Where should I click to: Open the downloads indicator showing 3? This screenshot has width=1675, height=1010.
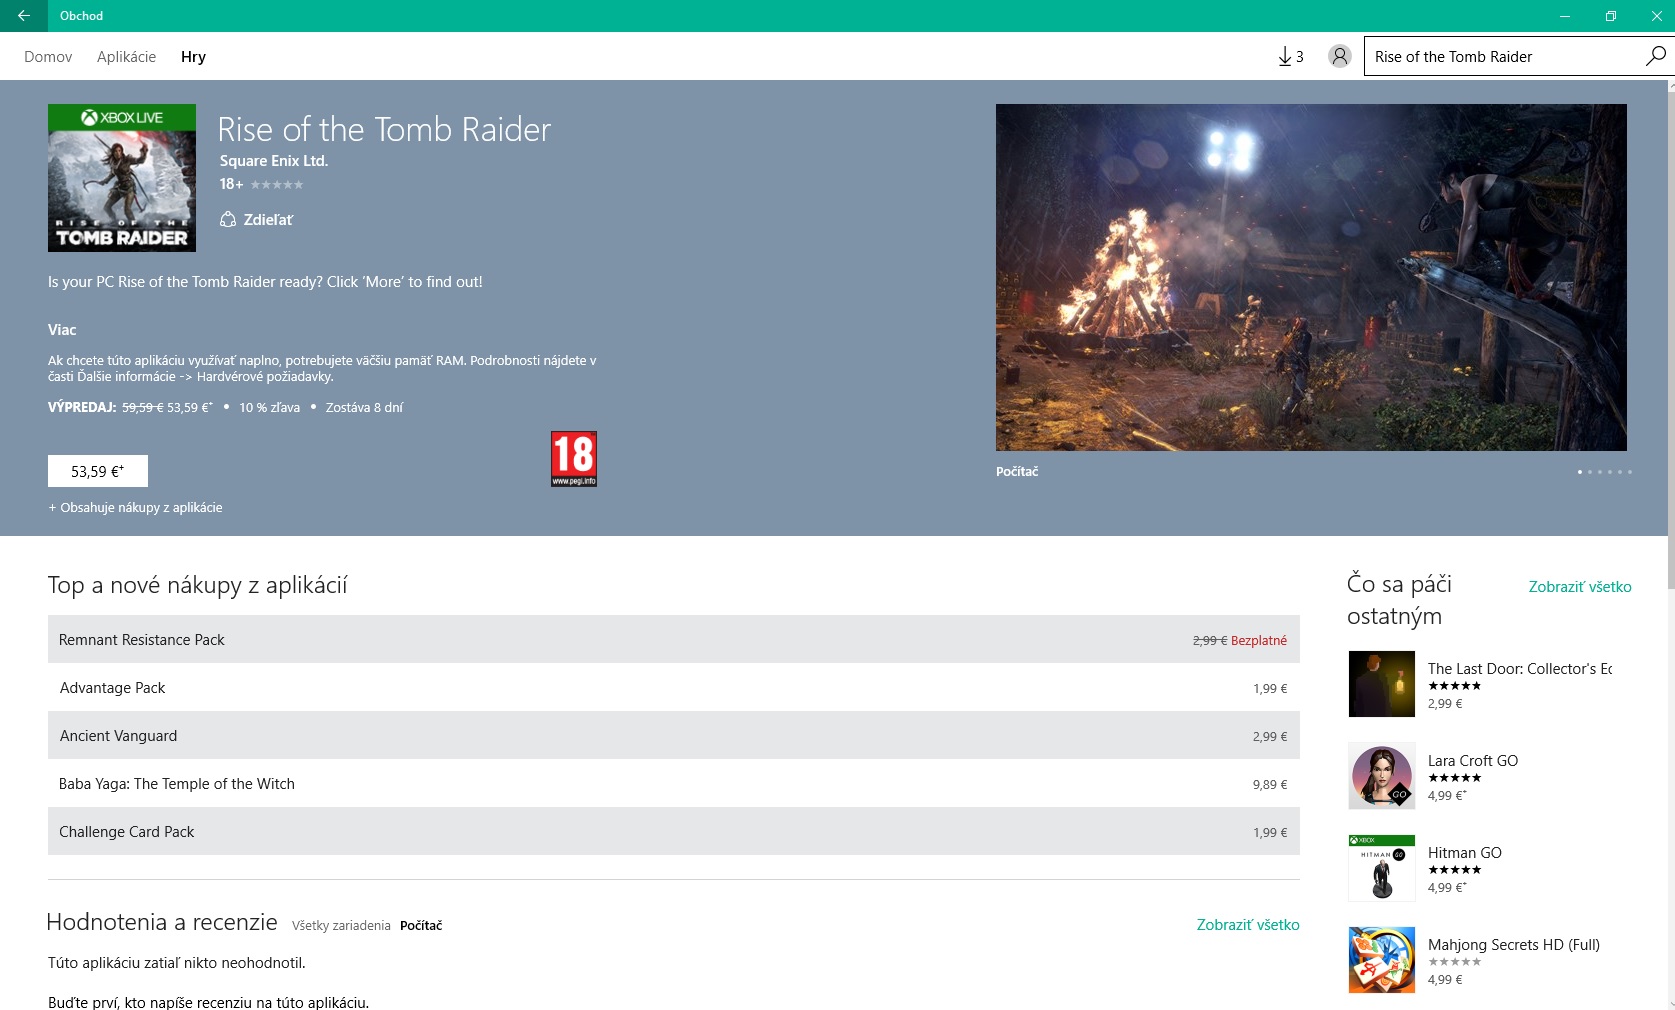pos(1290,57)
